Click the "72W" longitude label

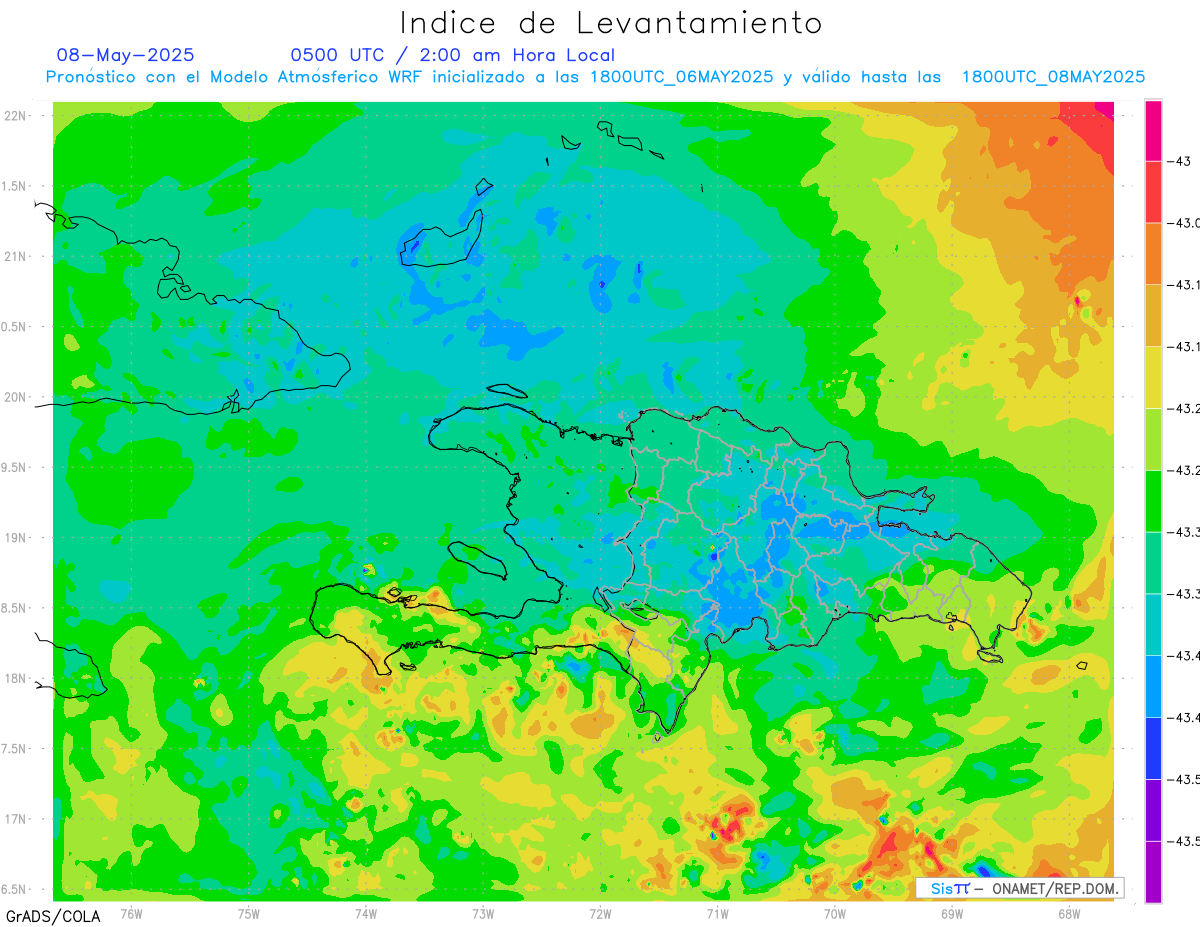coord(600,912)
